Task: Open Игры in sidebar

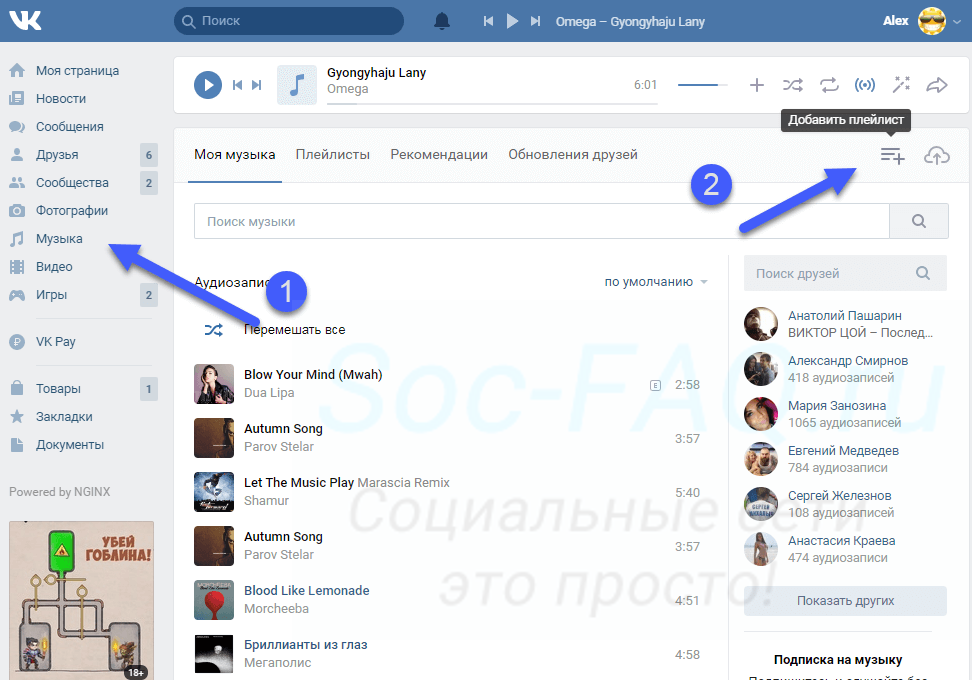Action: 51,294
